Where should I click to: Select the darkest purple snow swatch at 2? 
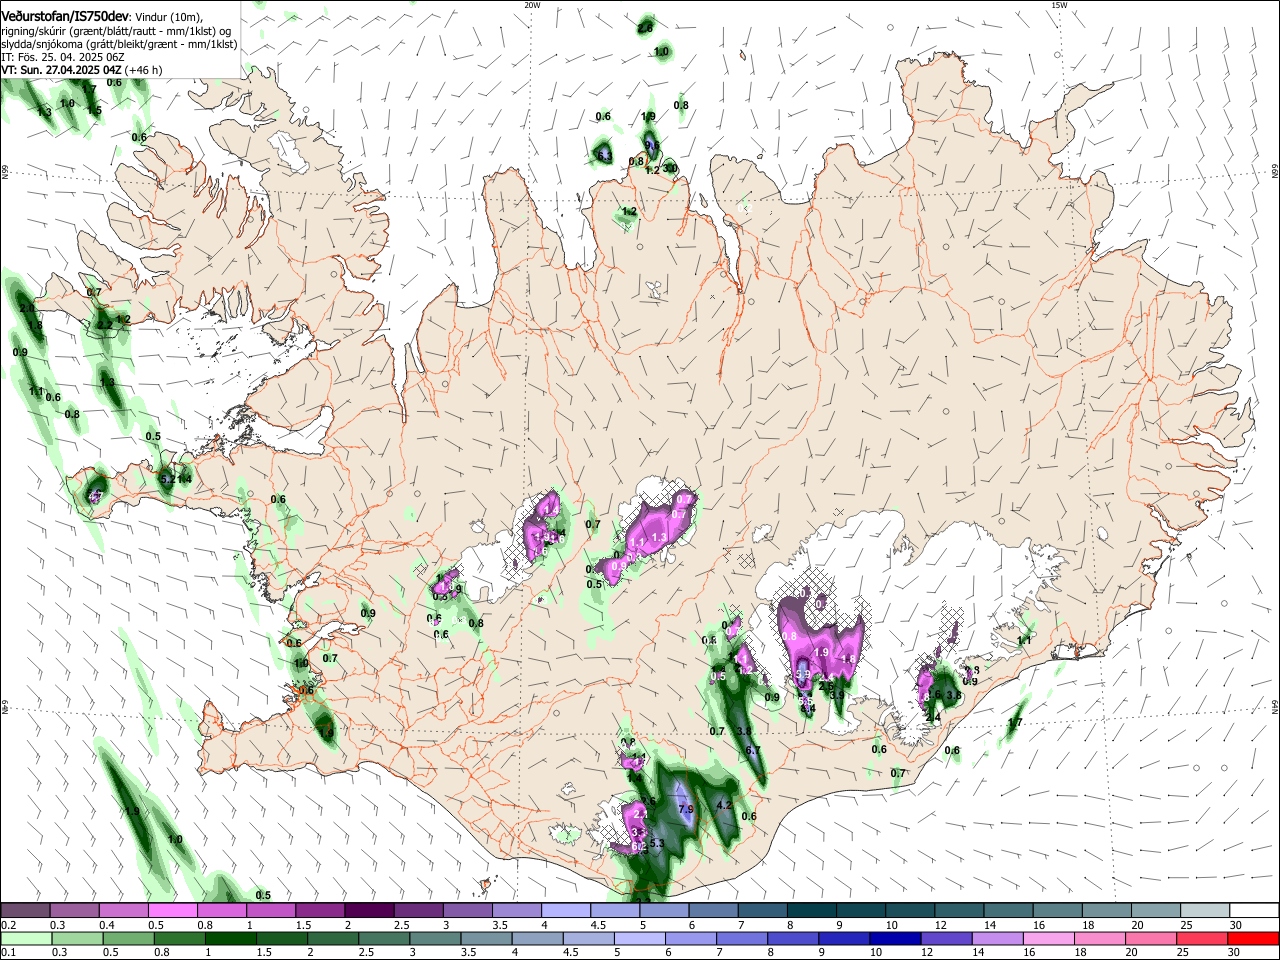369,911
